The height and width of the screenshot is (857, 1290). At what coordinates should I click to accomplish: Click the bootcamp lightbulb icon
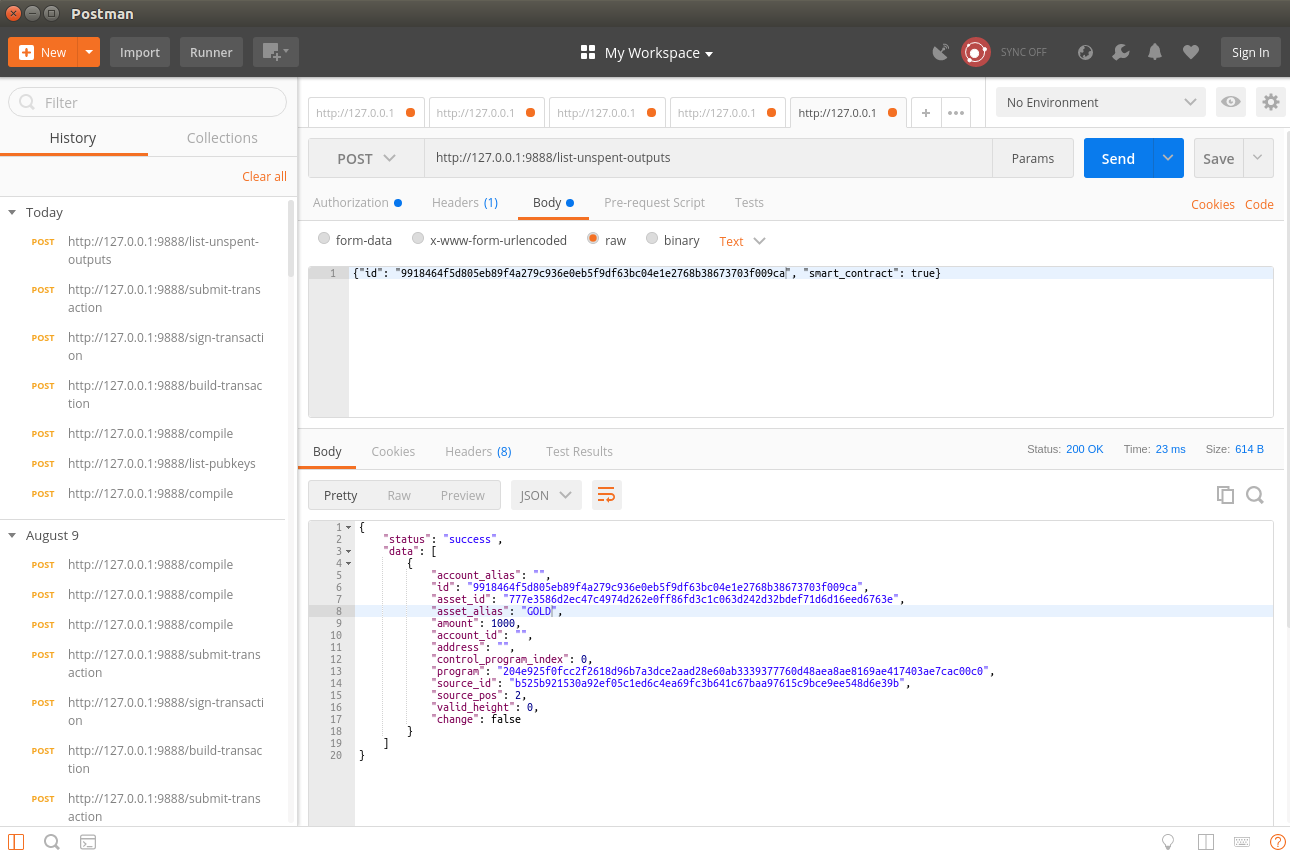pyautogui.click(x=1167, y=842)
